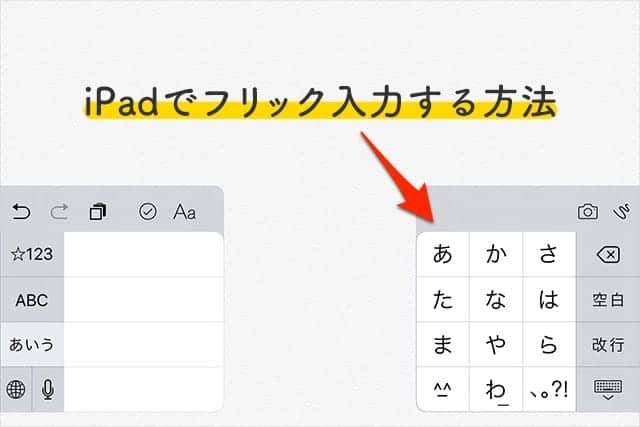The width and height of the screenshot is (640, 427).
Task: Tap the か key
Action: pos(496,254)
